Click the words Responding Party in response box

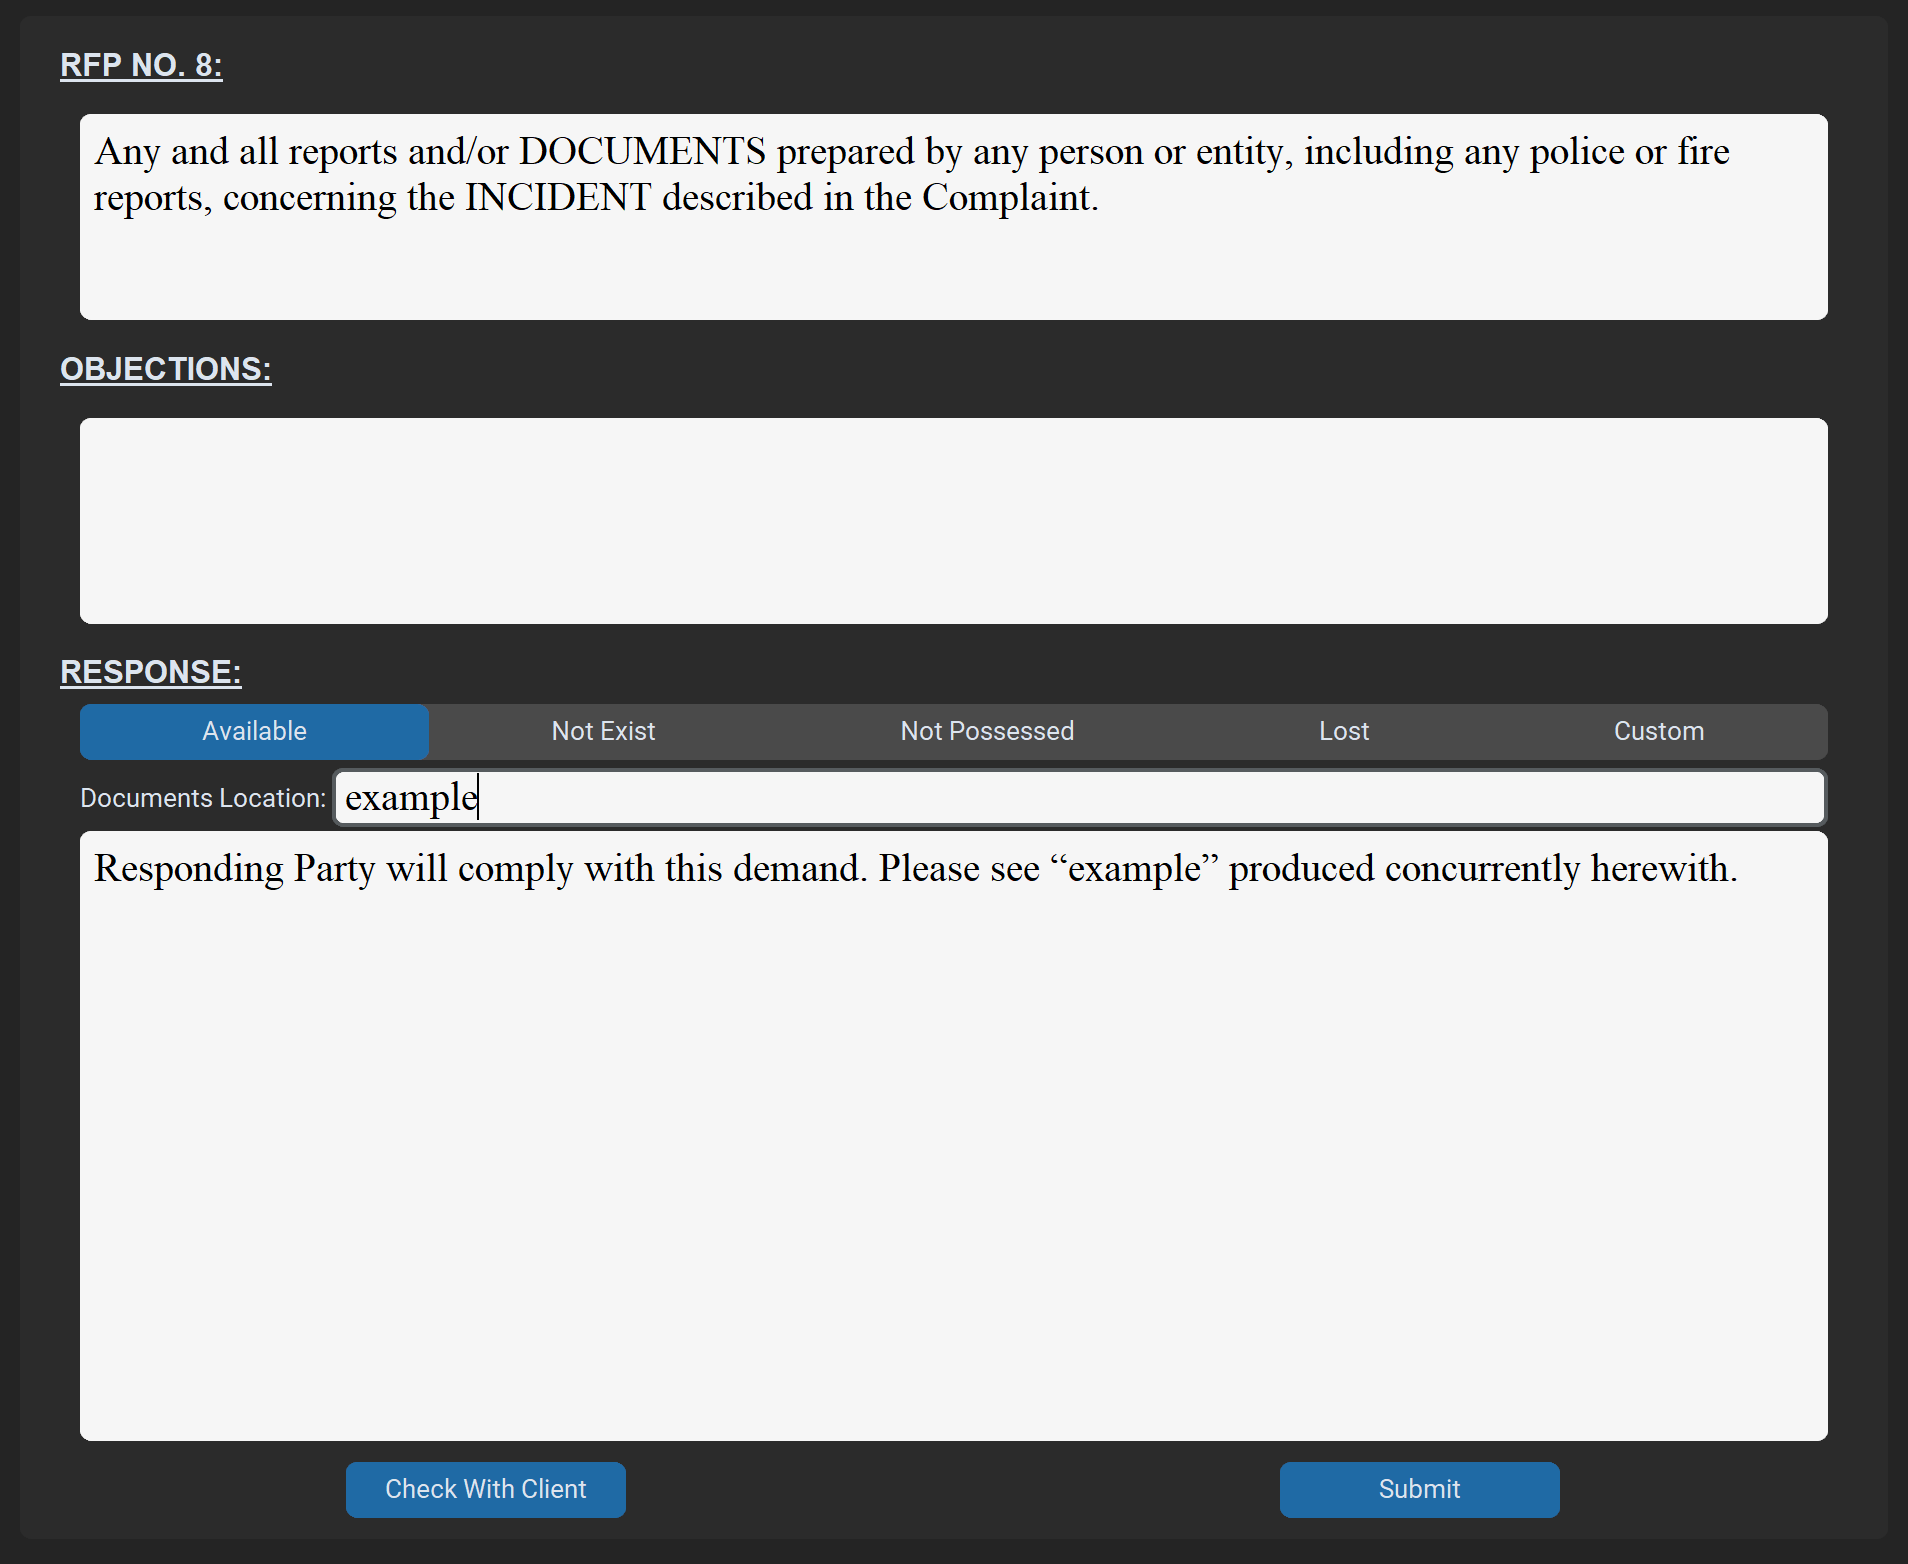[234, 869]
